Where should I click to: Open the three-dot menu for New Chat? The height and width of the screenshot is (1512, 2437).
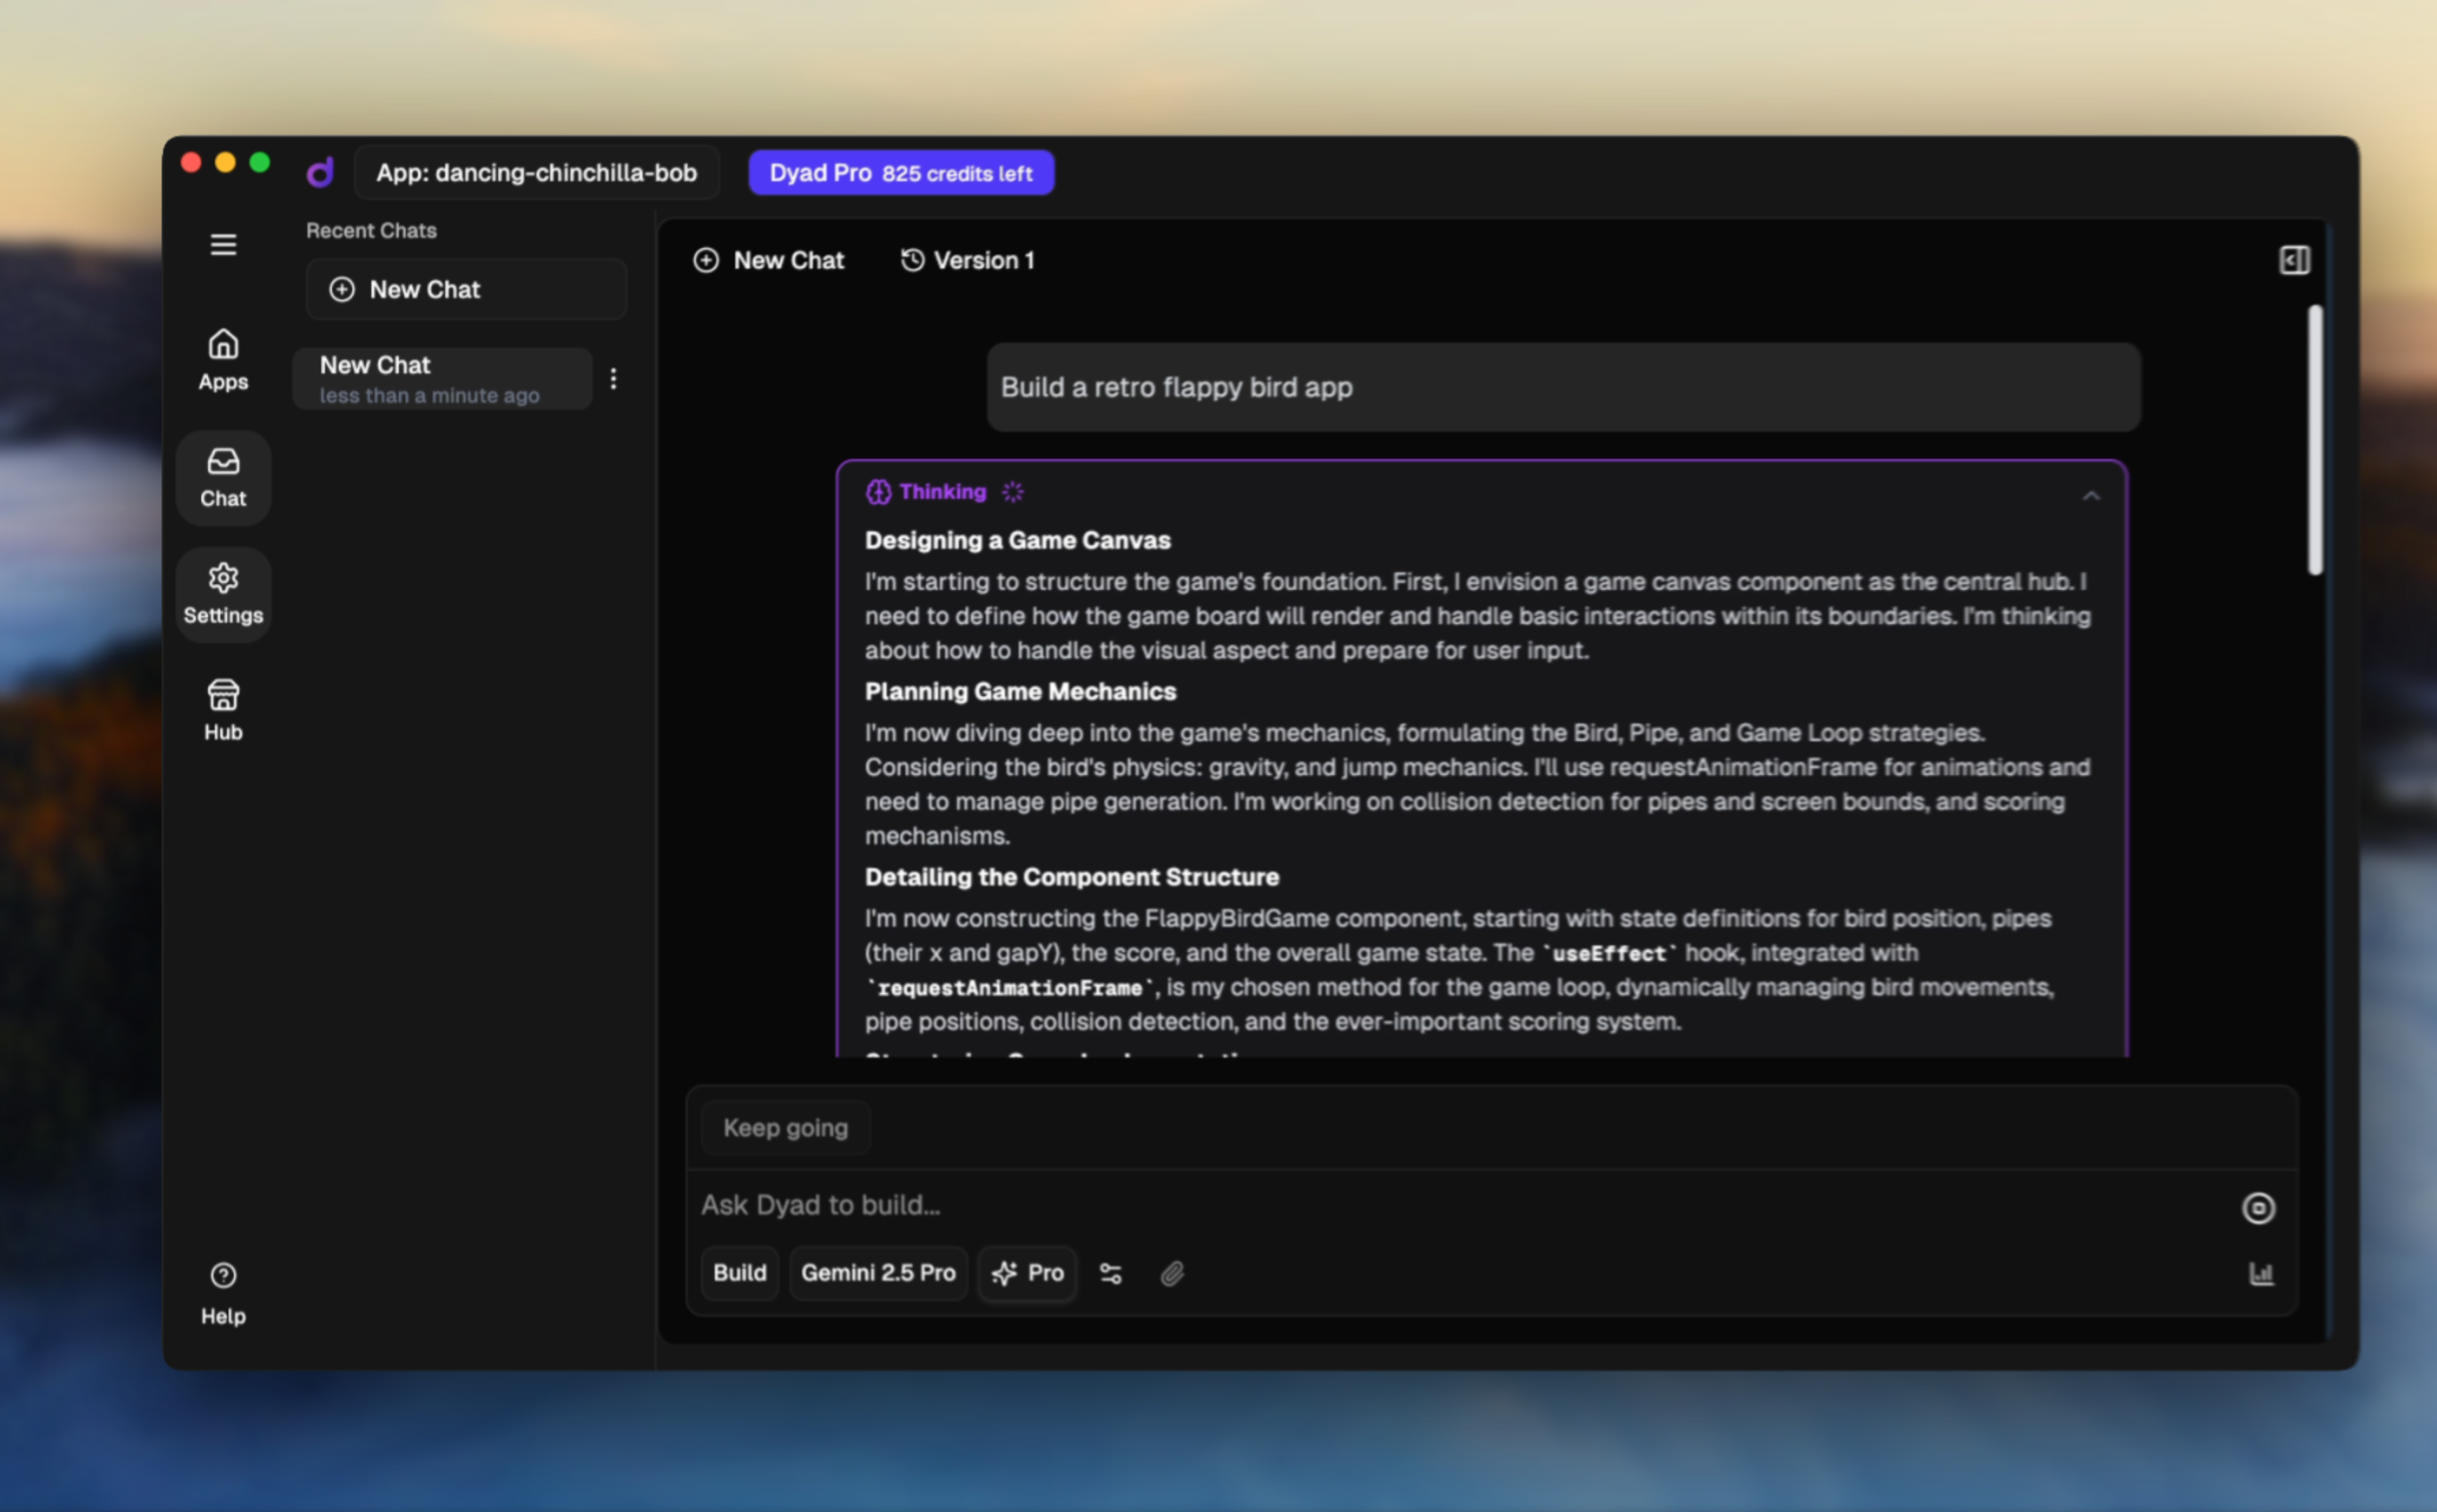pos(613,379)
